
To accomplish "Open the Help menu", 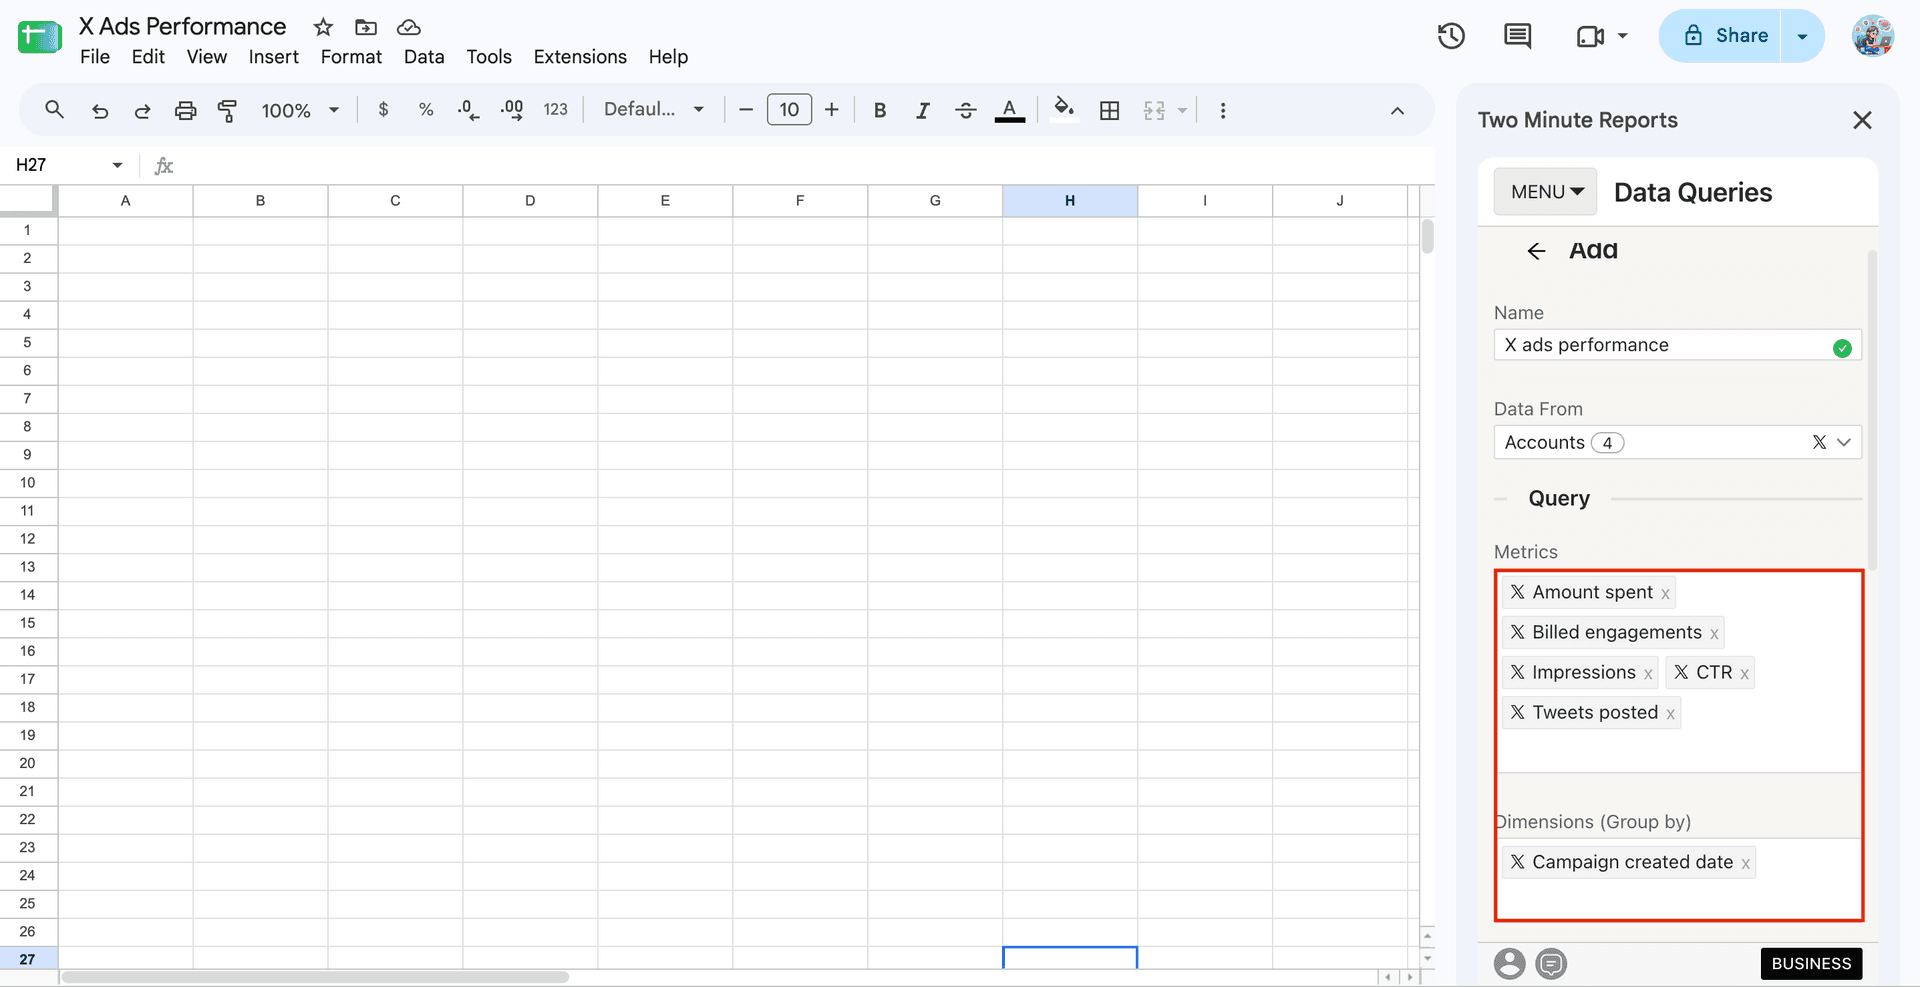I will pyautogui.click(x=668, y=57).
